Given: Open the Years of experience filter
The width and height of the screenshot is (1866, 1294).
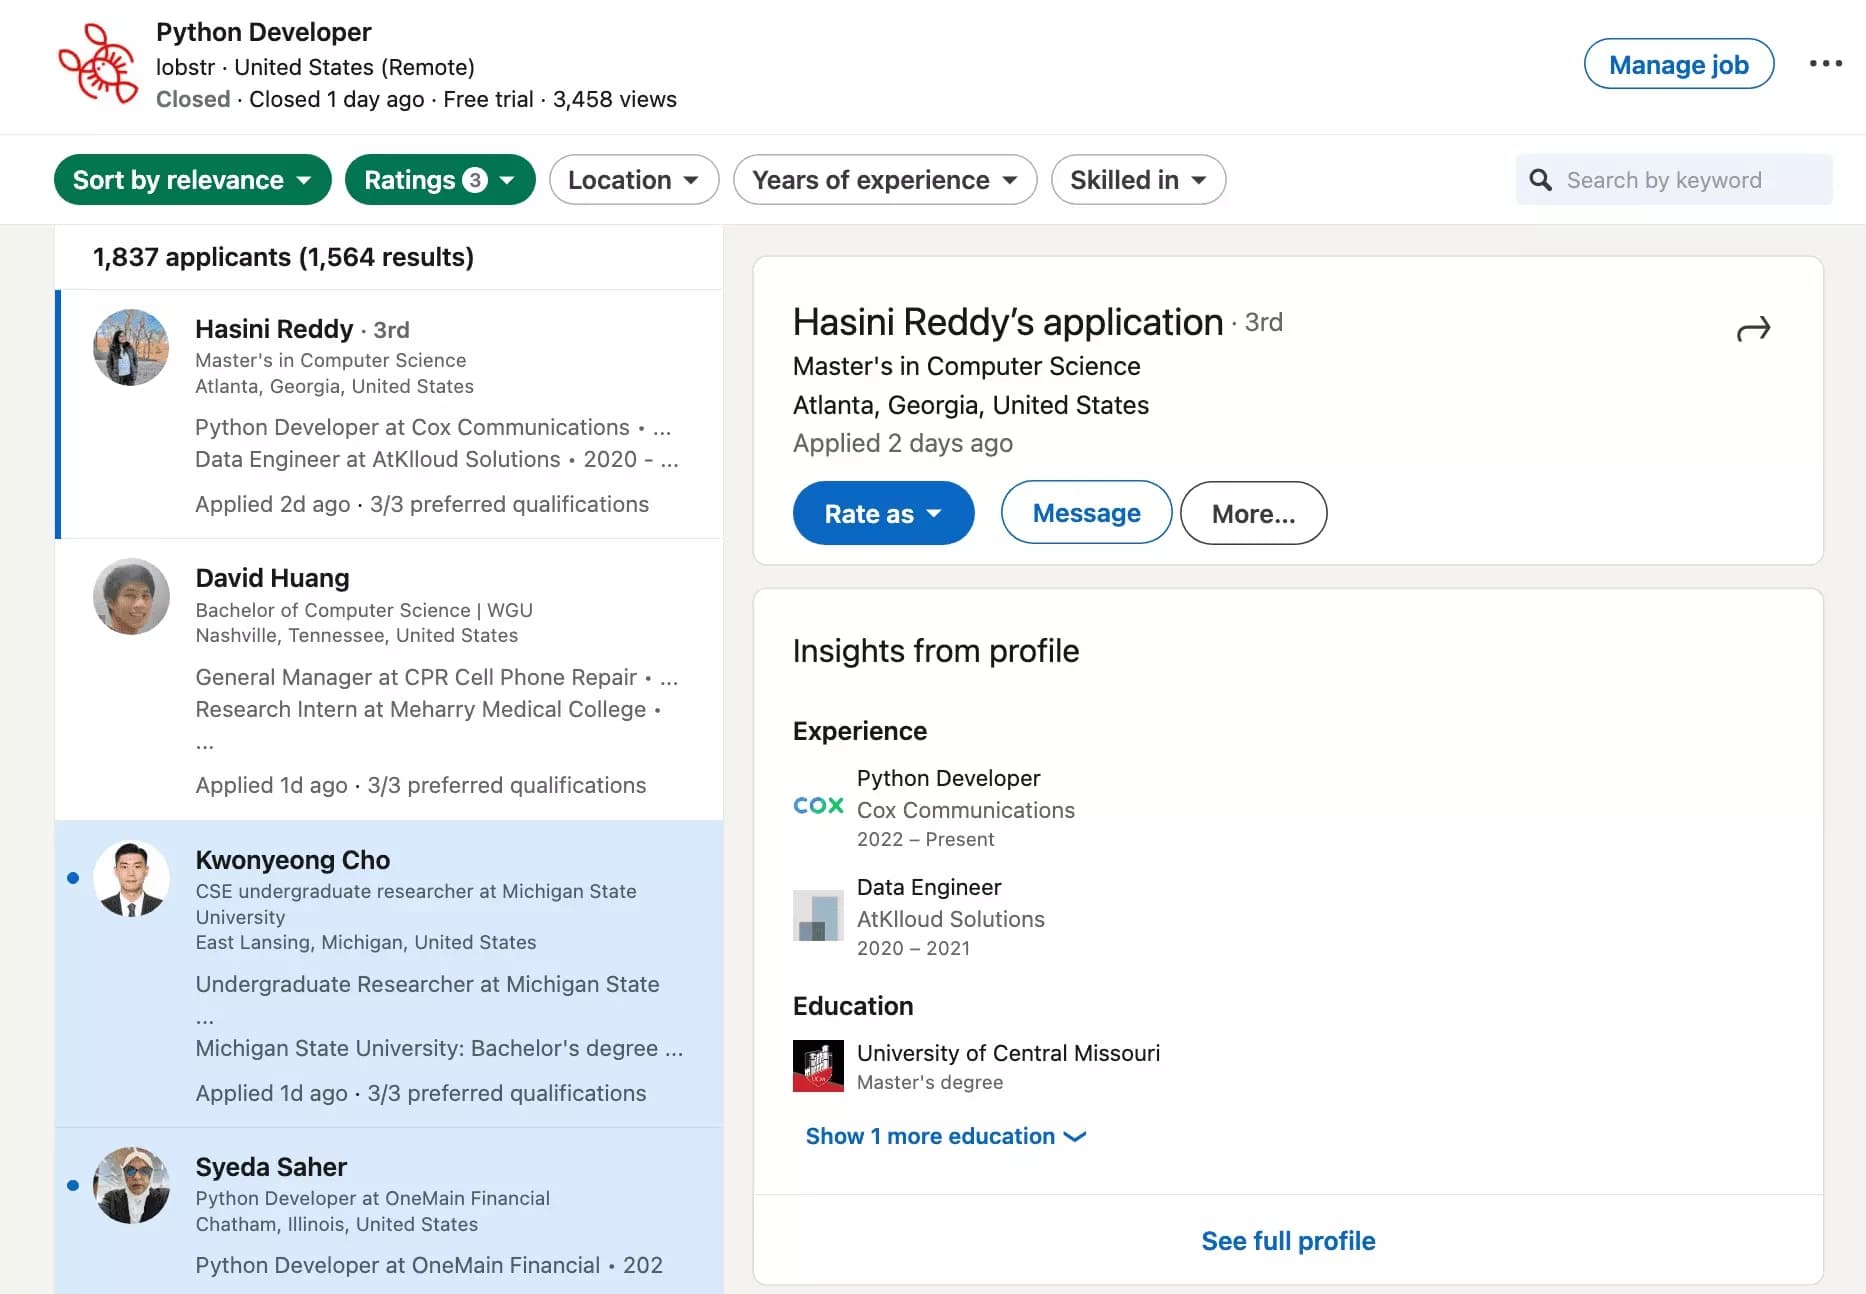Looking at the screenshot, I should tap(884, 180).
